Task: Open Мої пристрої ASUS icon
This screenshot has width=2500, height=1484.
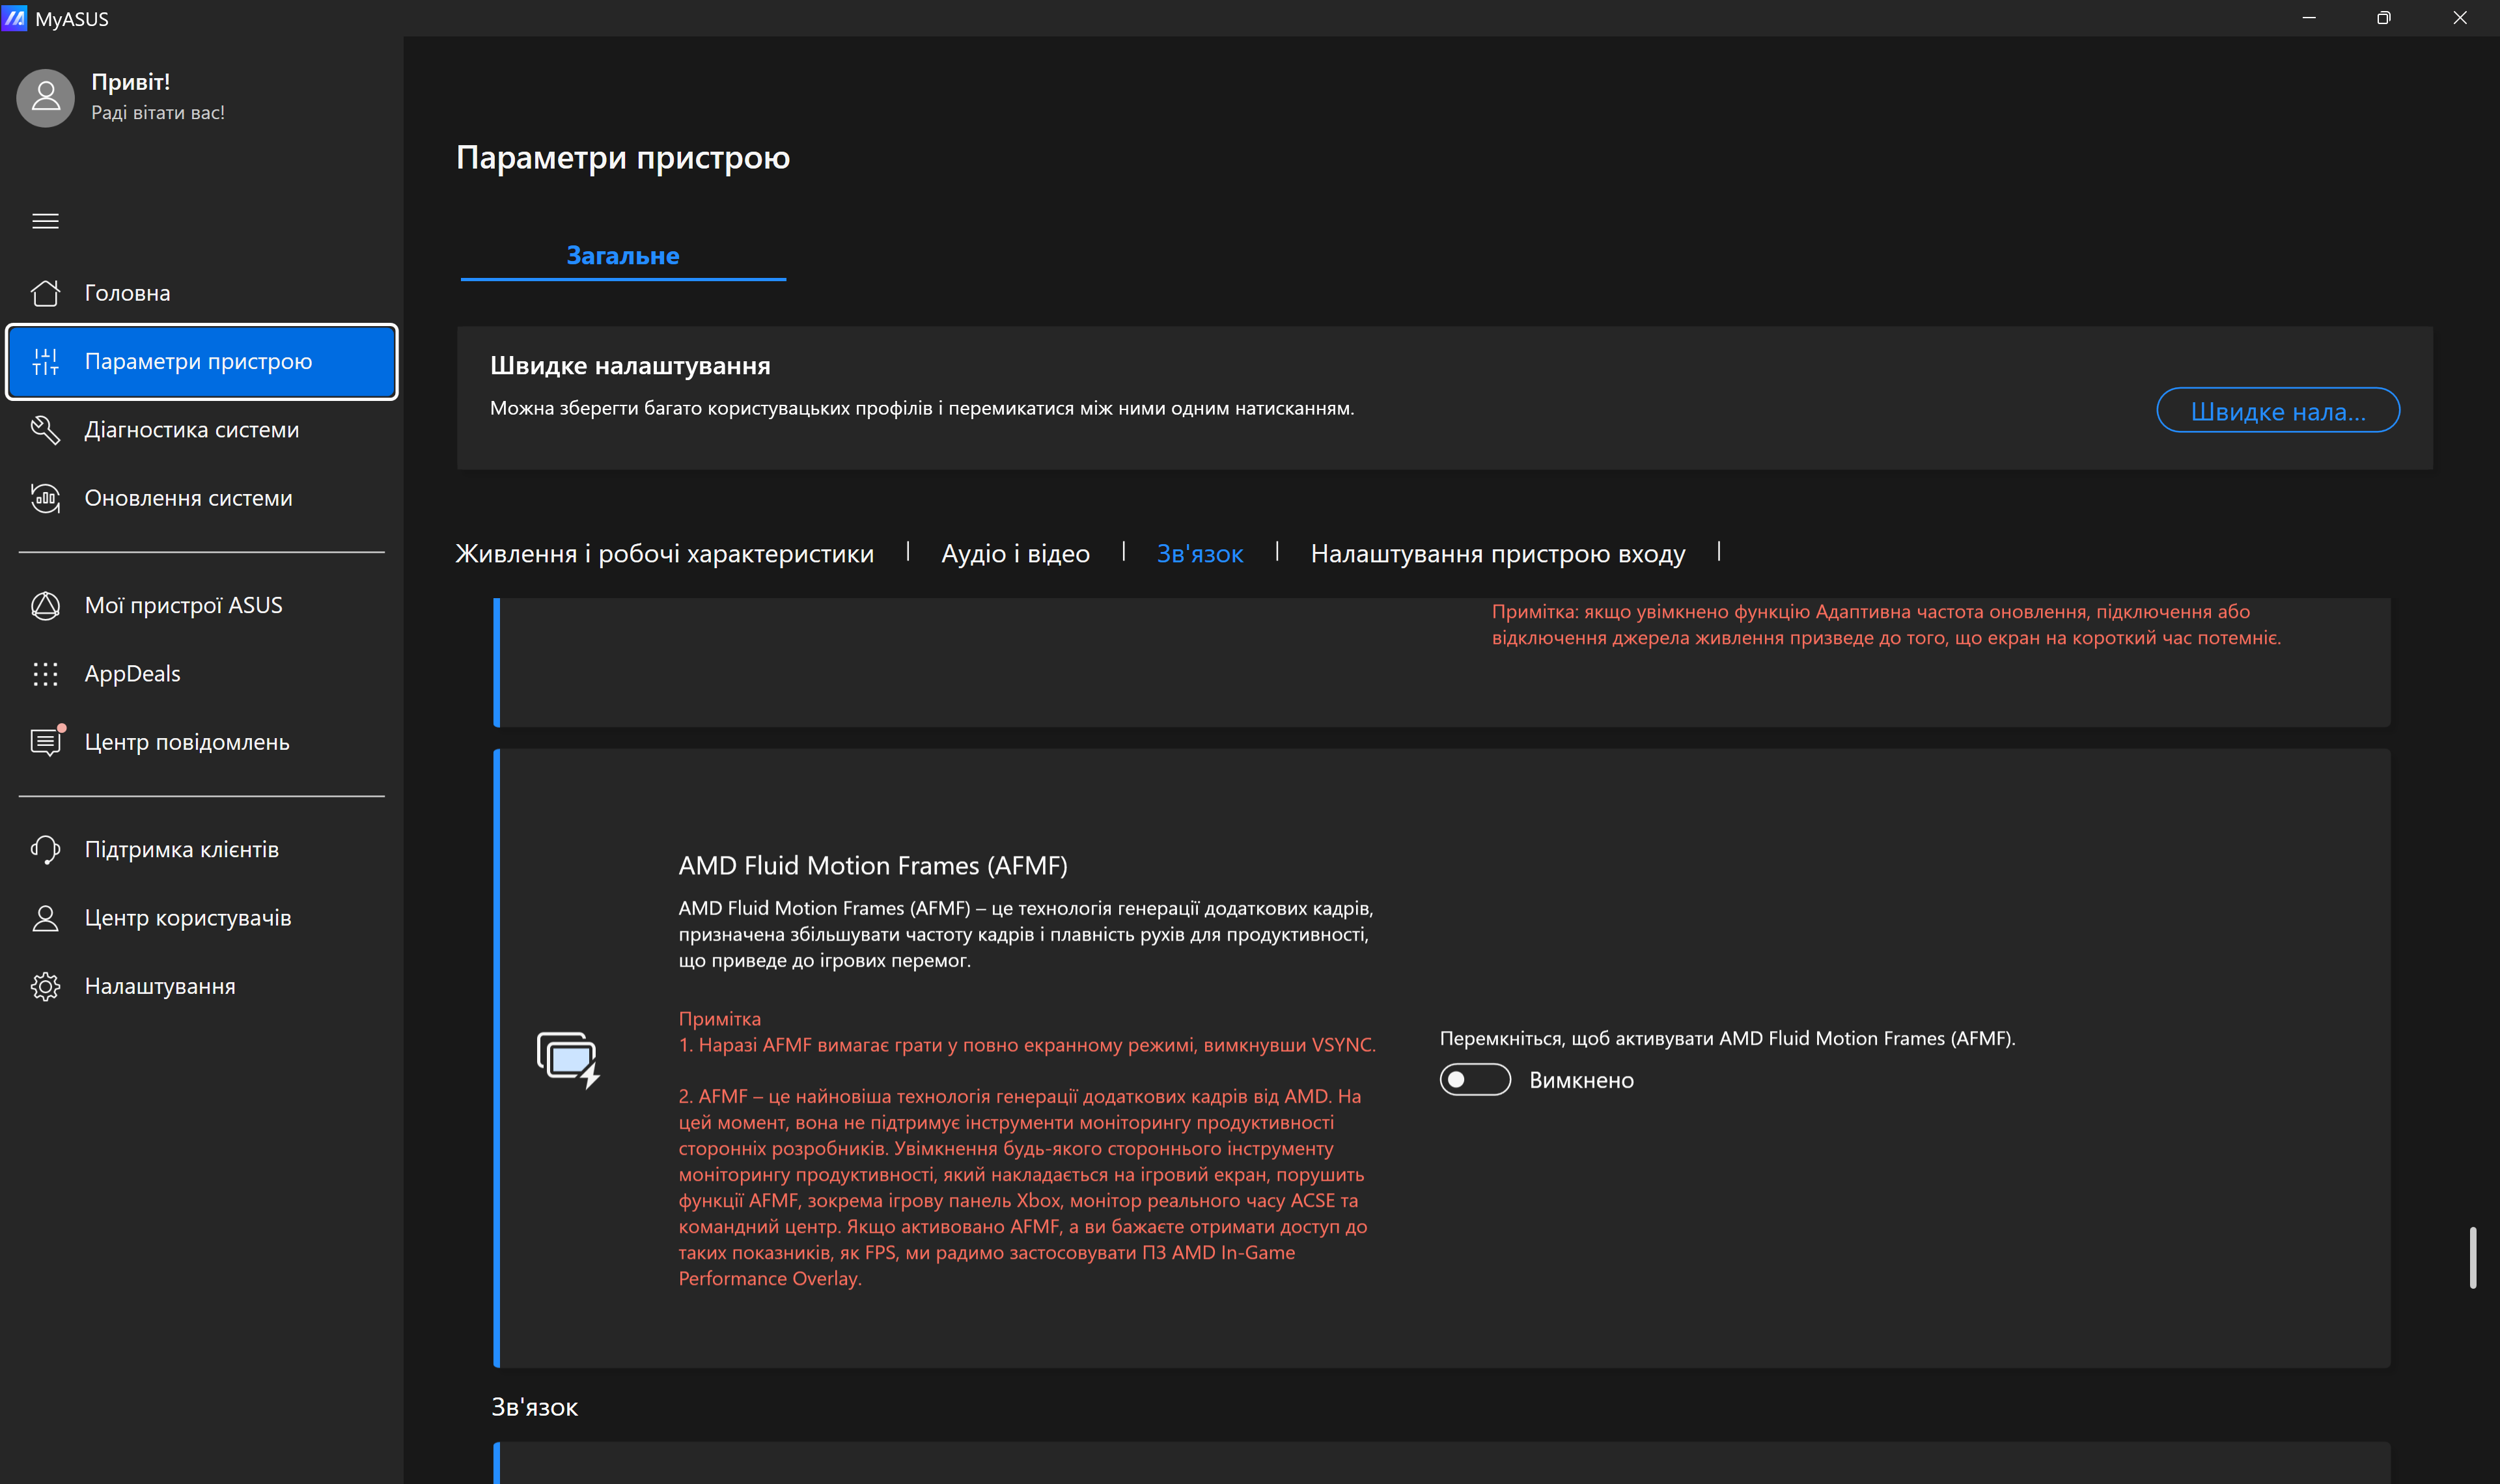Action: click(x=45, y=605)
